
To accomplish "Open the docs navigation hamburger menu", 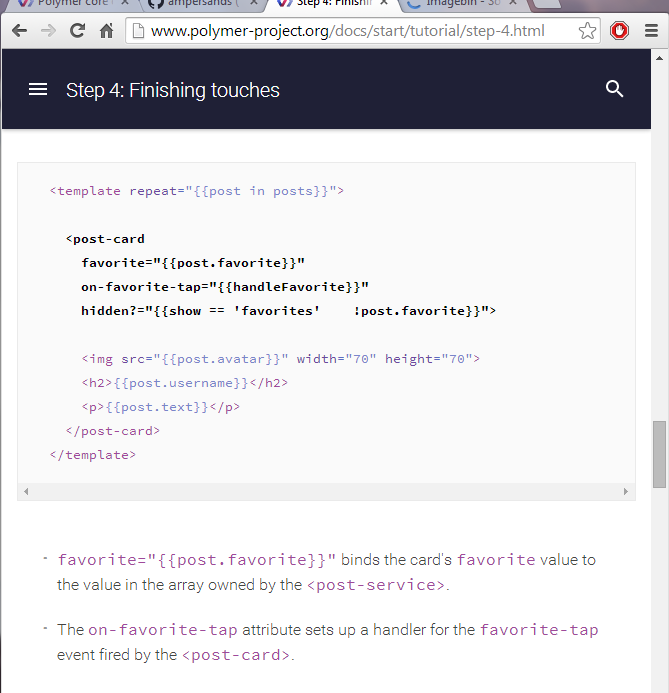I will click(x=38, y=89).
